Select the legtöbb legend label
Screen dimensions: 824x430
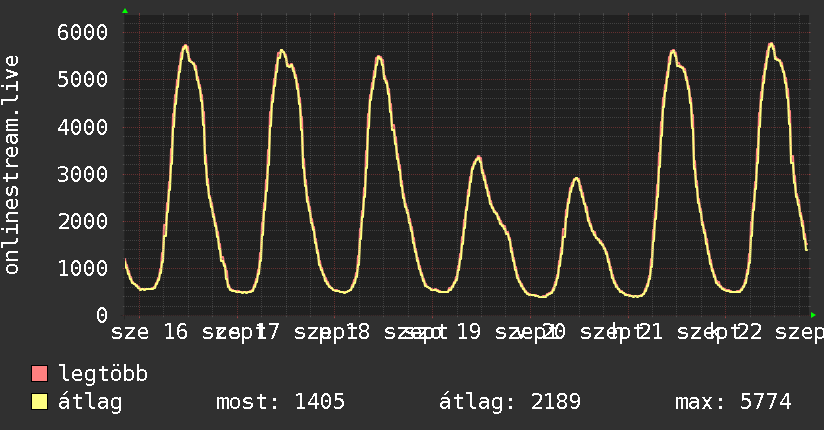coord(103,373)
